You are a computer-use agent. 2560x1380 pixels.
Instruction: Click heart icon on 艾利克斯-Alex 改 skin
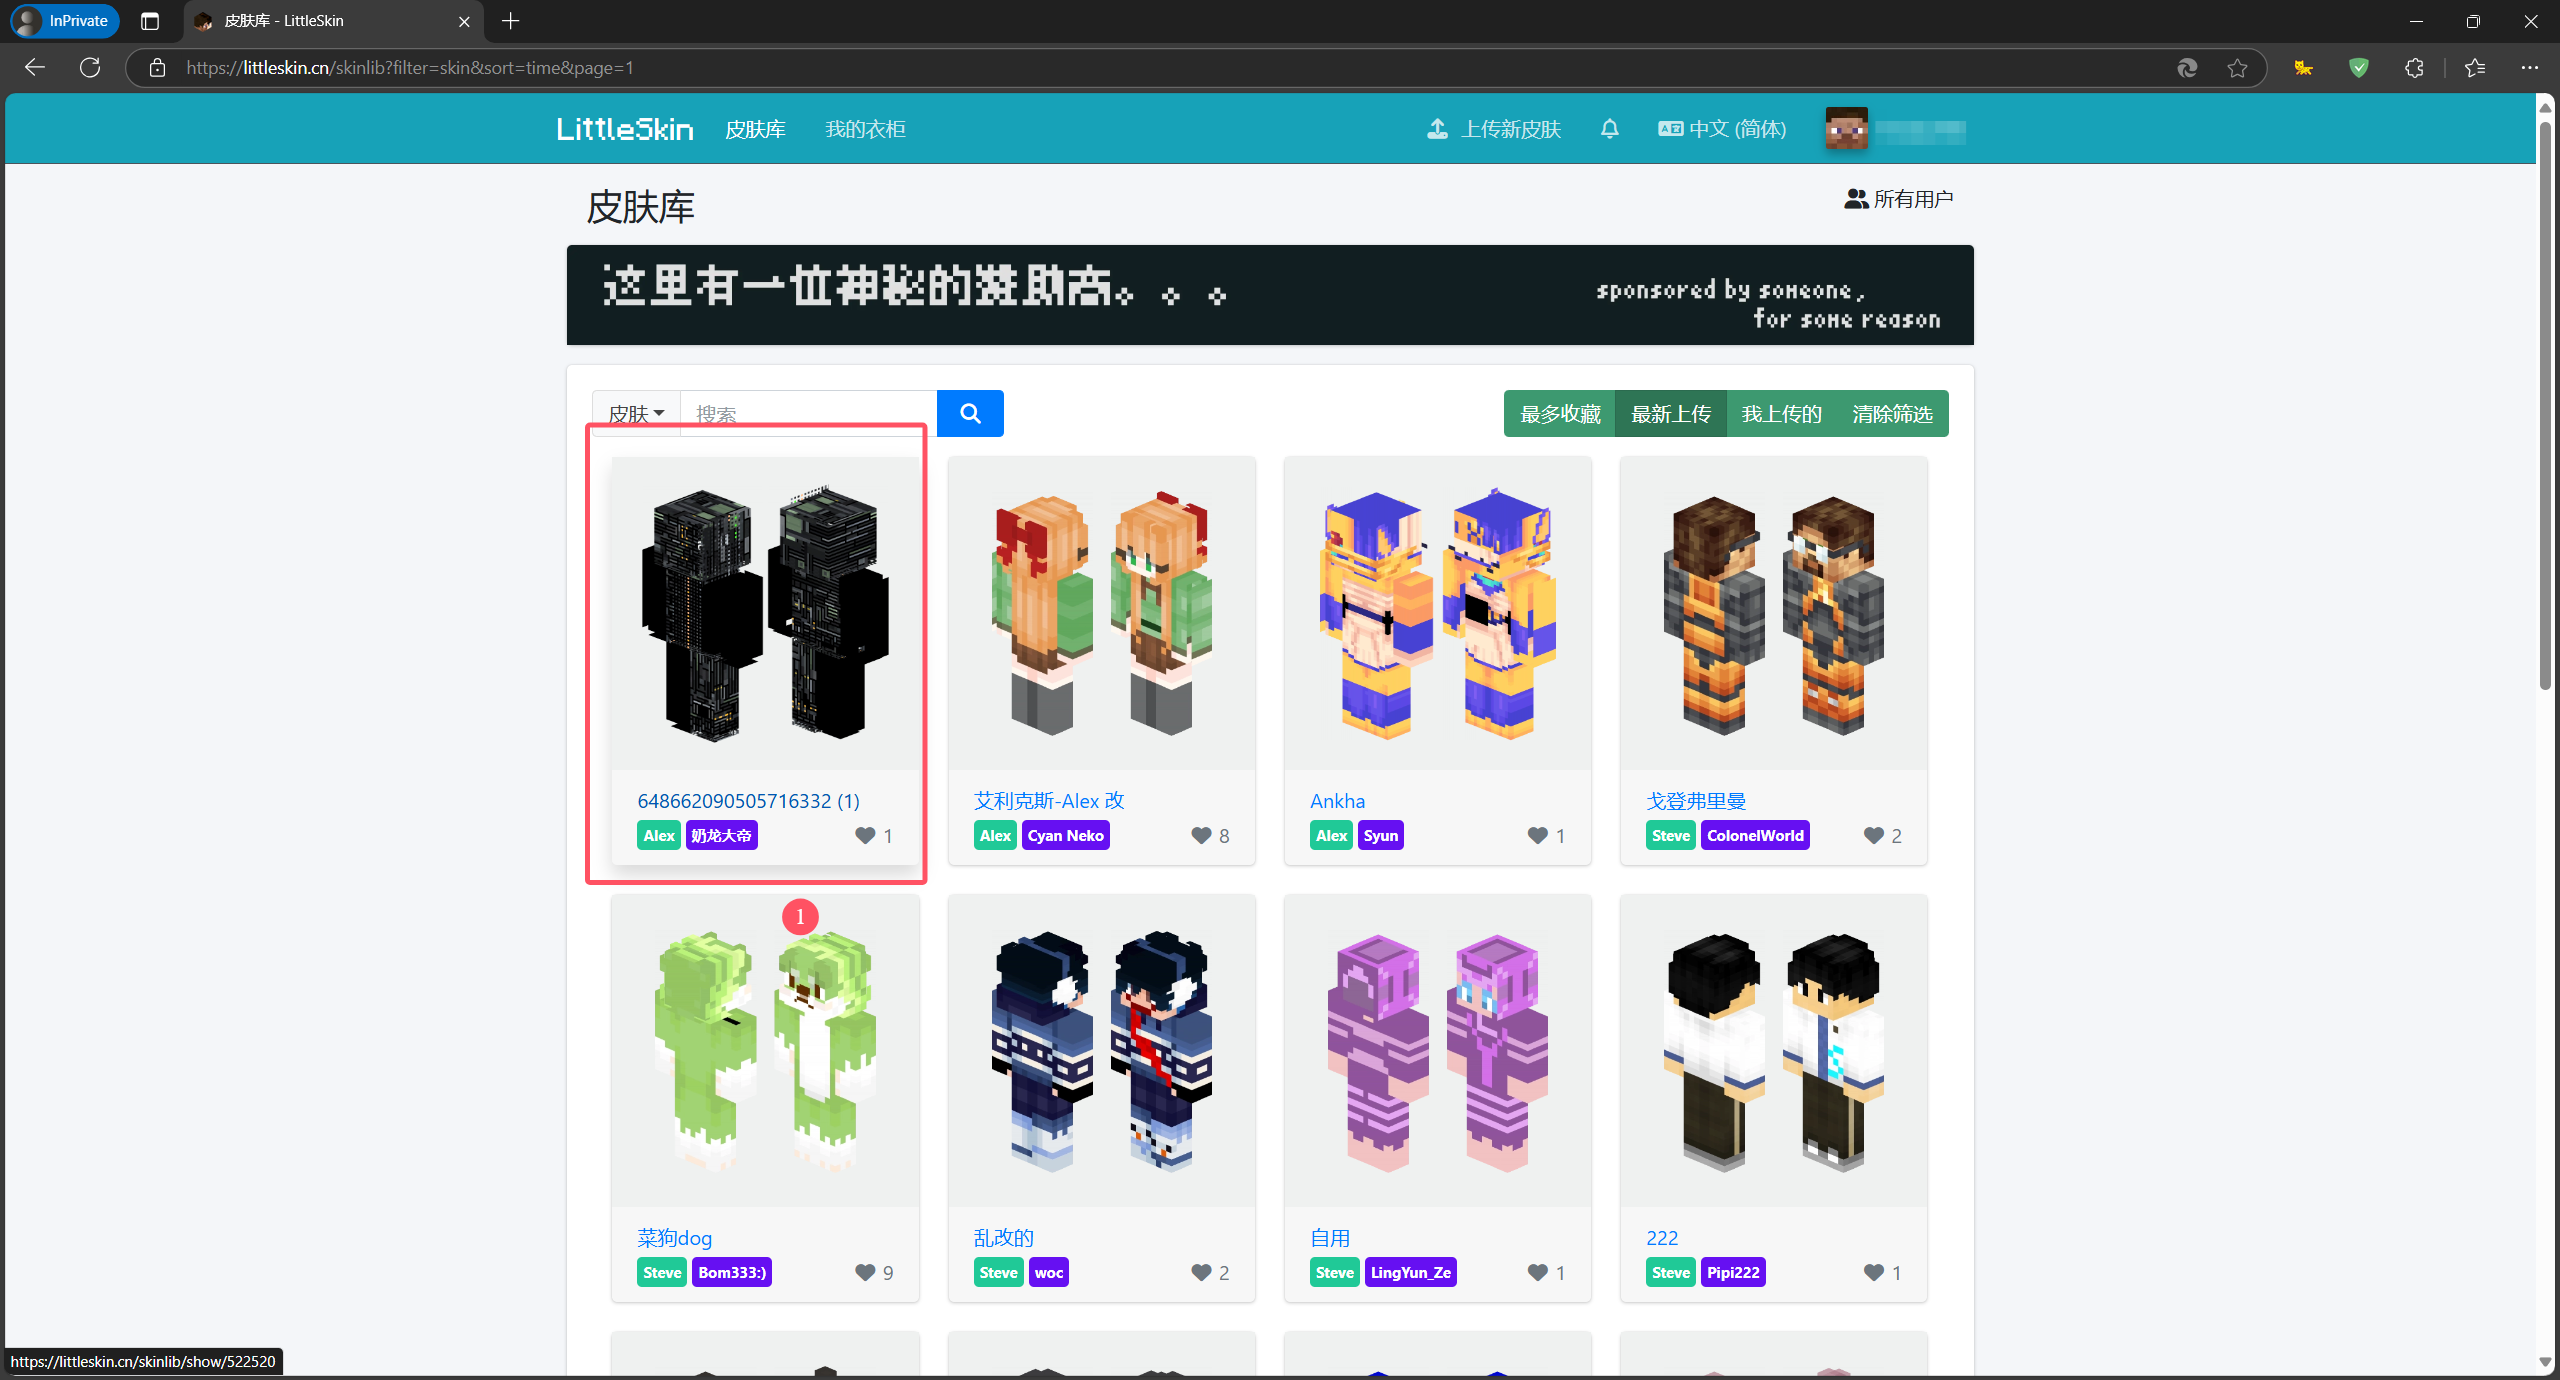1201,835
